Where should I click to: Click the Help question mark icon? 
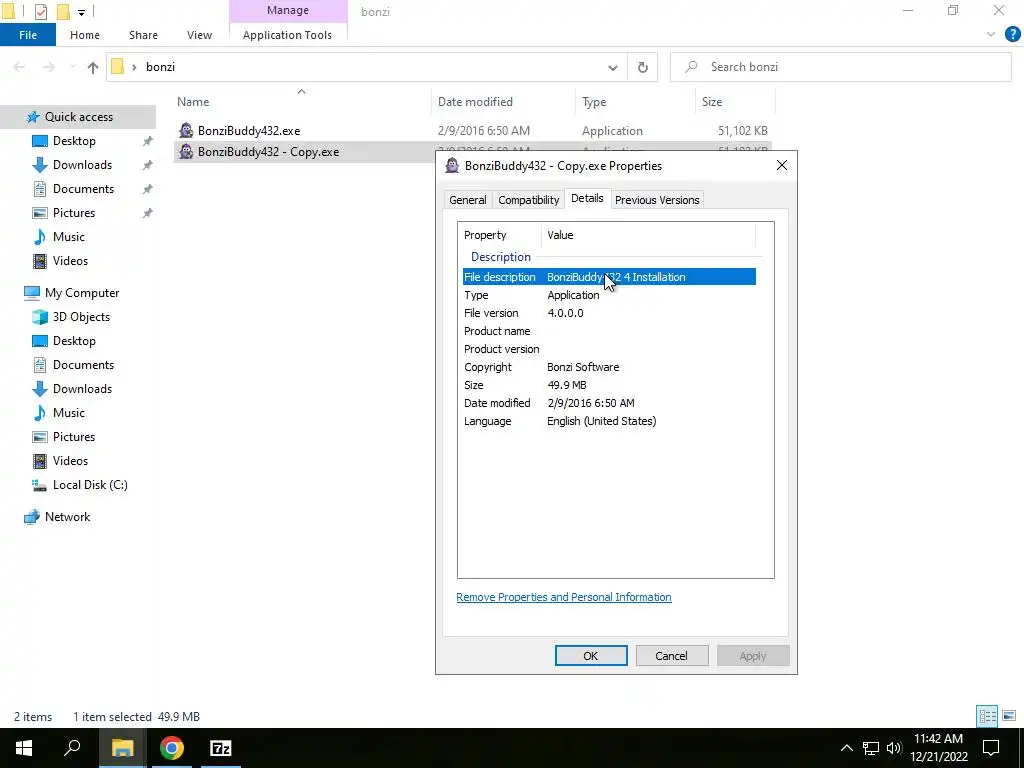pos(1012,35)
